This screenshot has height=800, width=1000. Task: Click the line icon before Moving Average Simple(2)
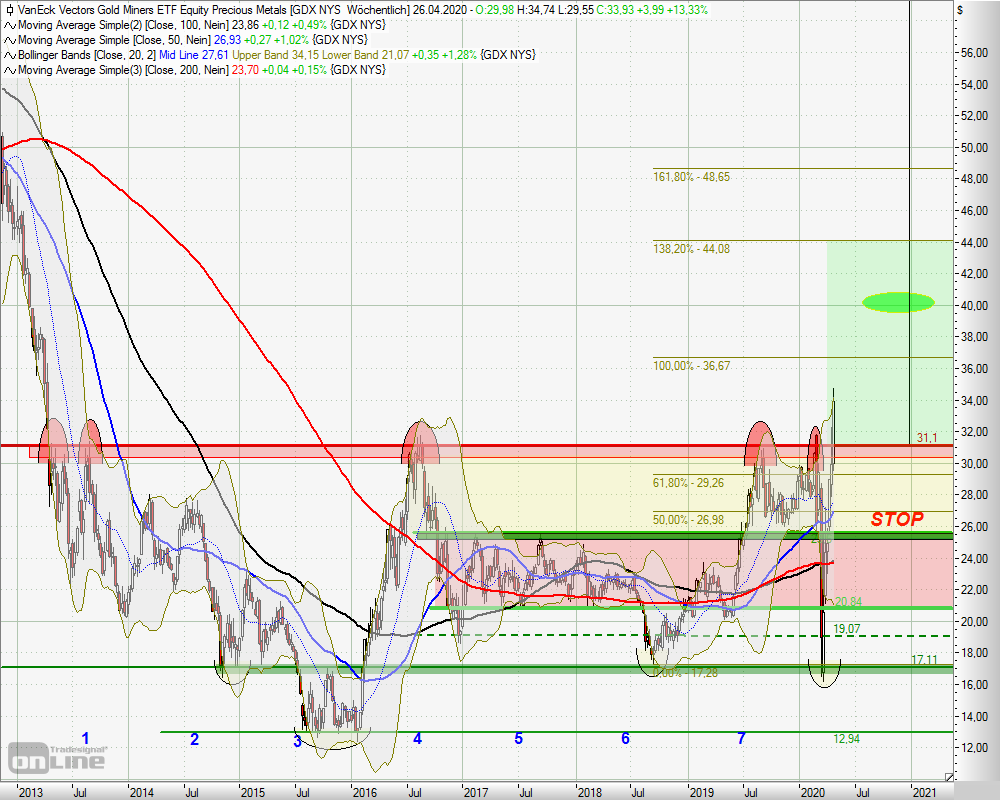coord(10,26)
